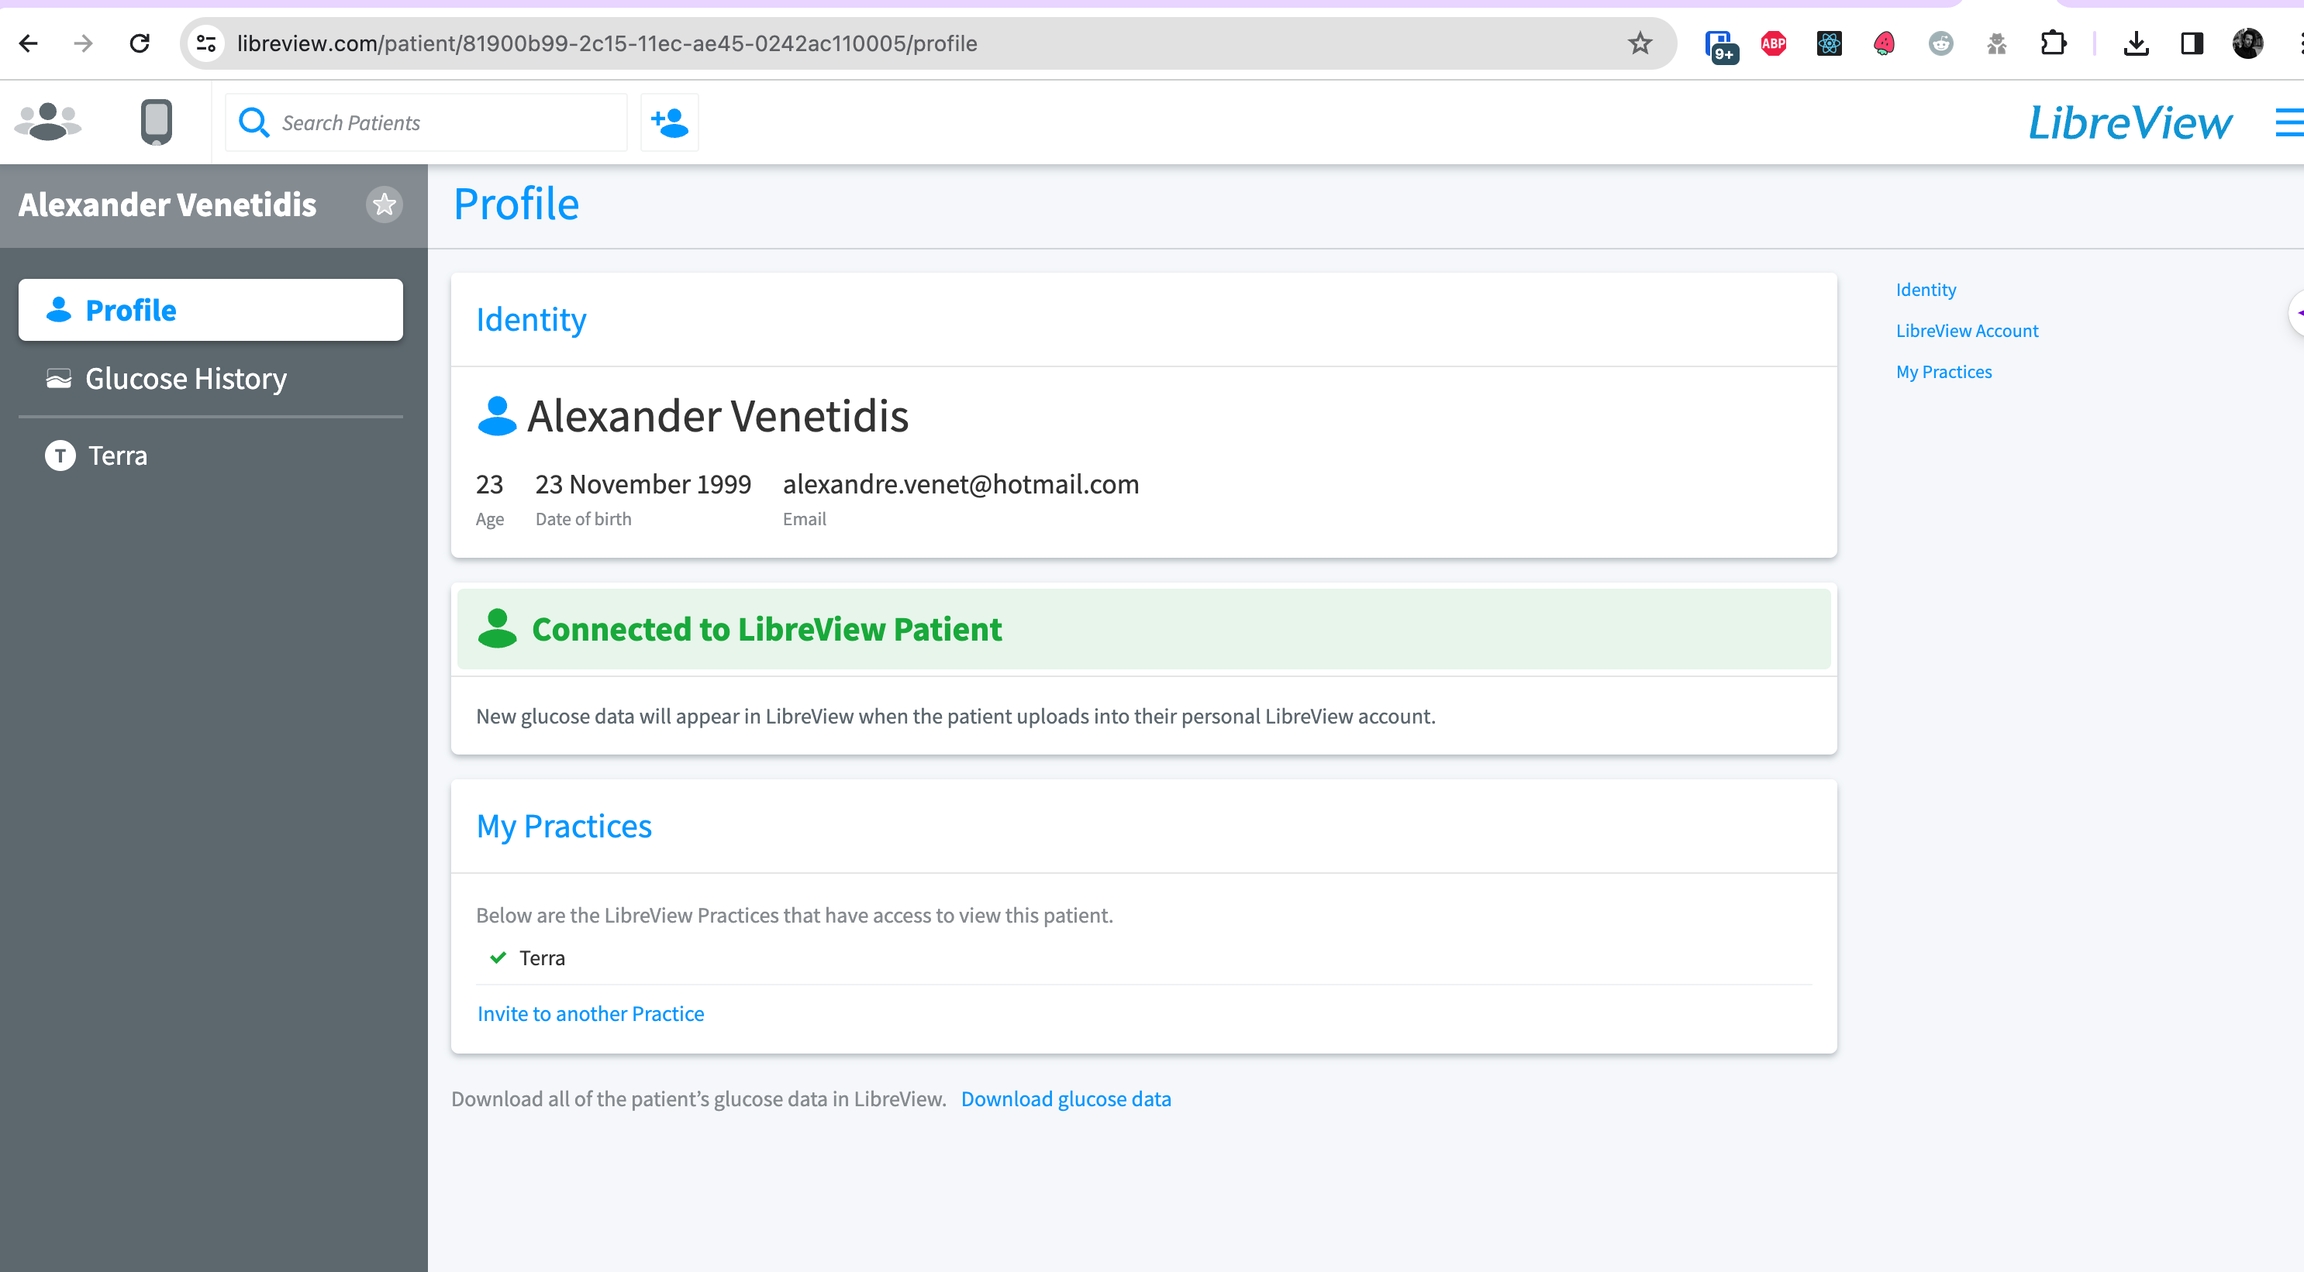Select the Terra practice in sidebar
The image size is (2304, 1272).
pyautogui.click(x=117, y=456)
